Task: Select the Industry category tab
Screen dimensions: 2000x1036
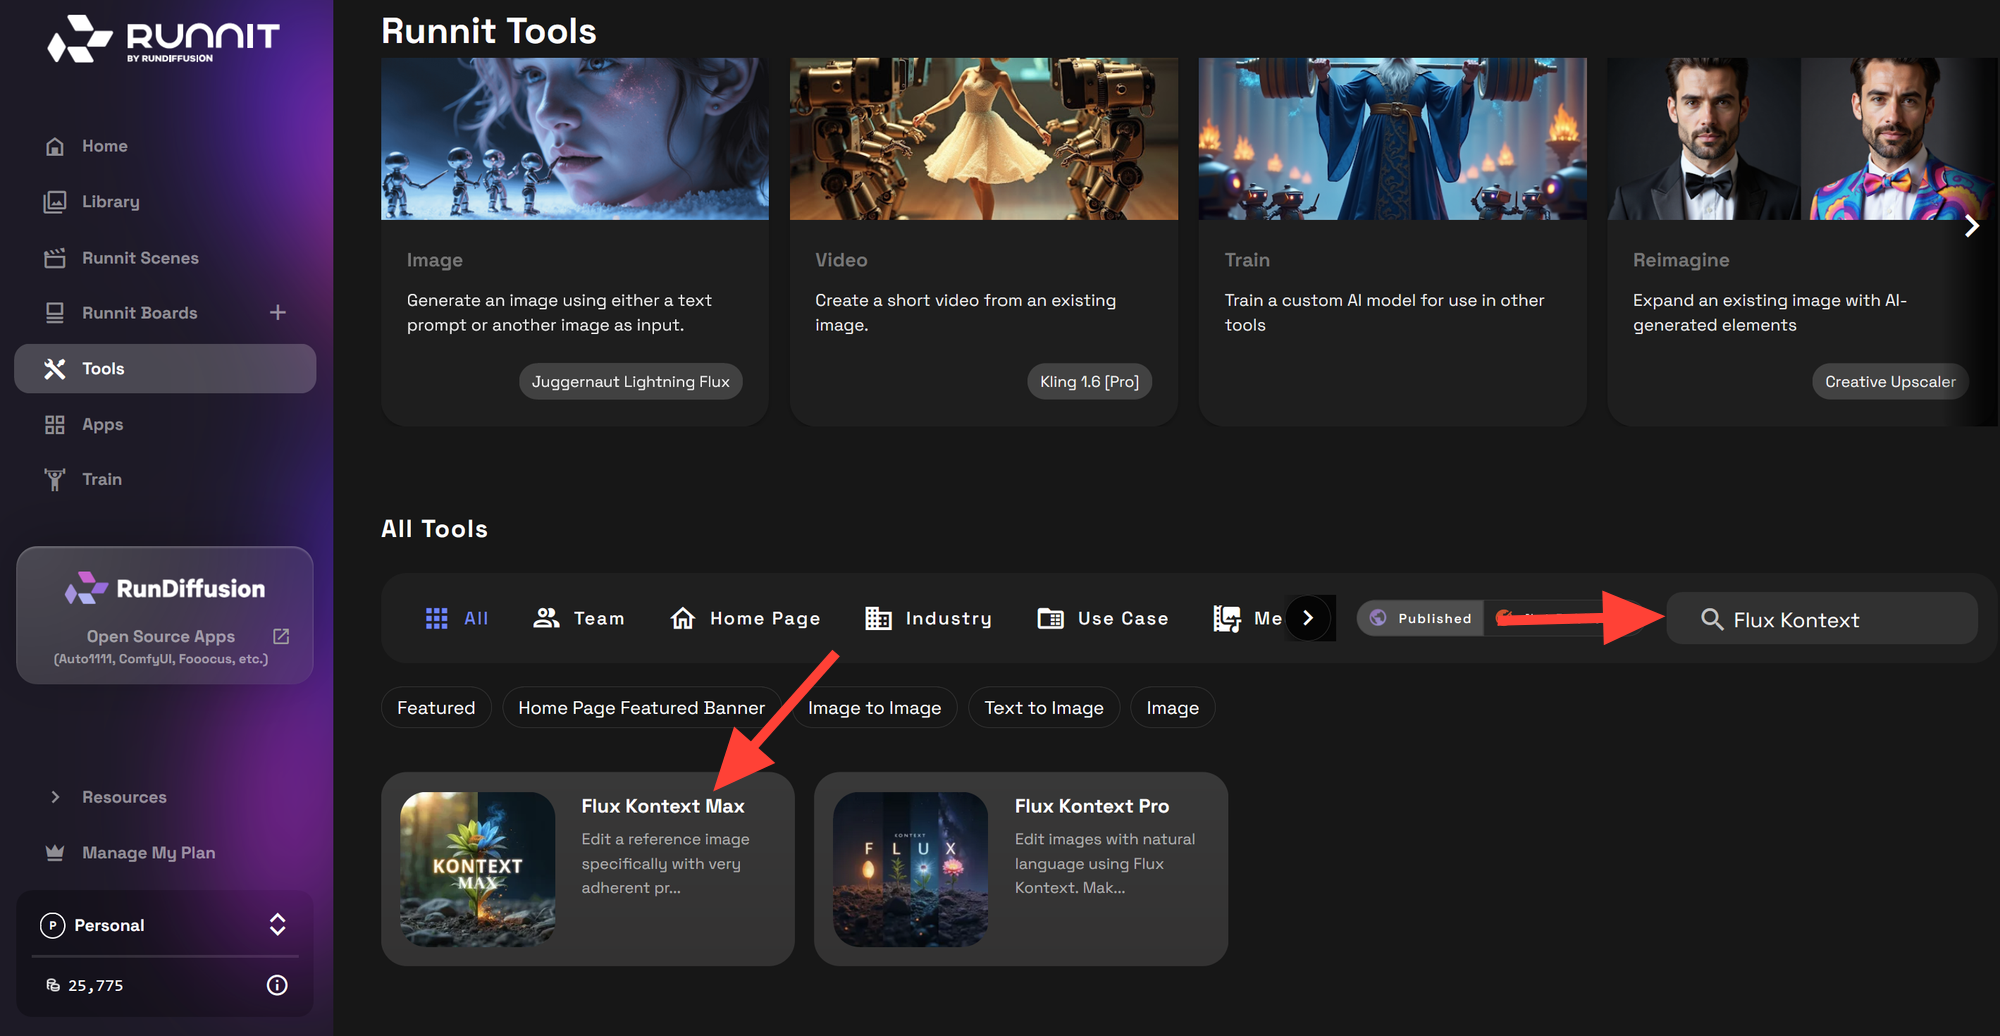Action: pyautogui.click(x=928, y=619)
